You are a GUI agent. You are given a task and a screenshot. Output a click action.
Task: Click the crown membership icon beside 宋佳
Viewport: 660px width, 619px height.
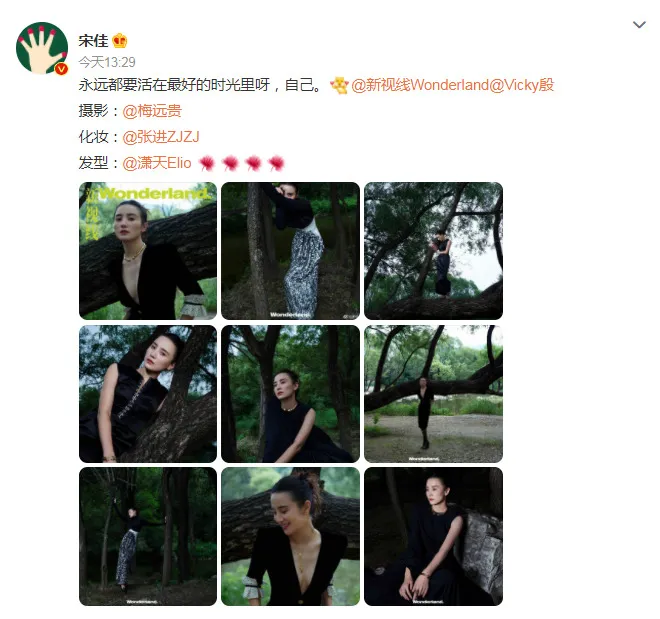(120, 41)
